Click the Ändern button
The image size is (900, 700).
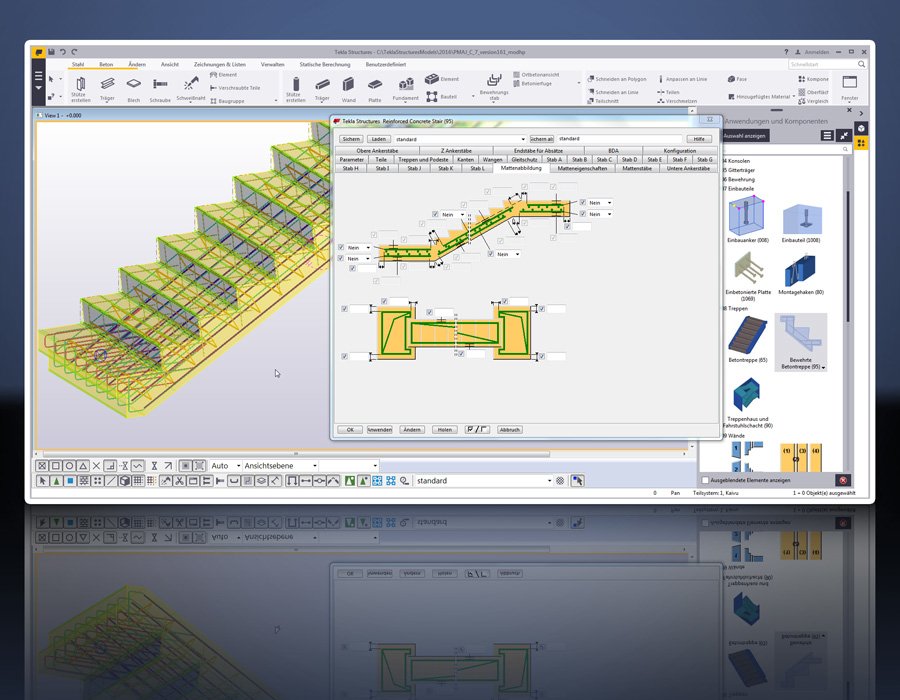point(412,430)
